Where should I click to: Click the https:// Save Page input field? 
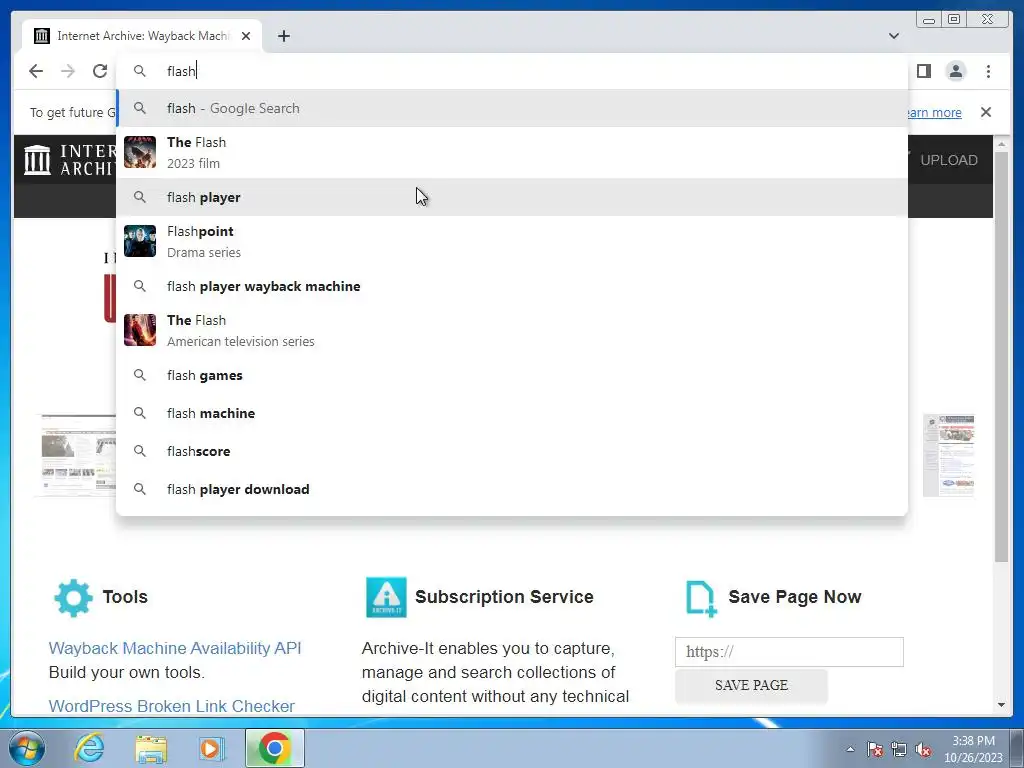tap(789, 652)
